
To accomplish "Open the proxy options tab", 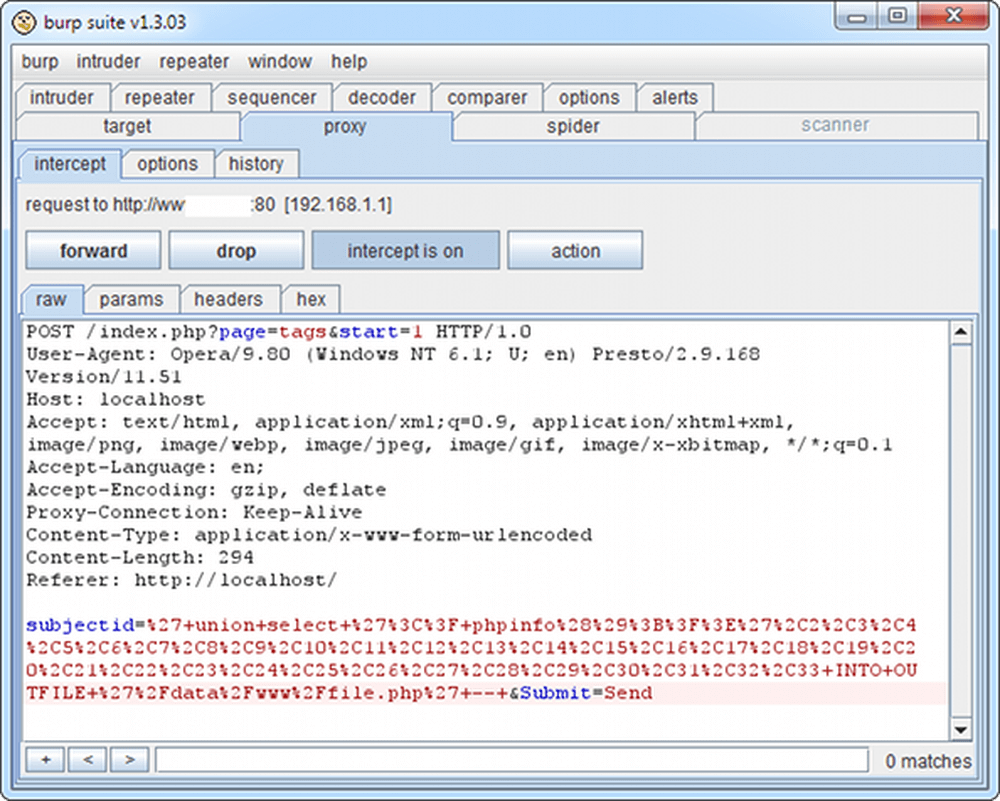I will (x=167, y=163).
